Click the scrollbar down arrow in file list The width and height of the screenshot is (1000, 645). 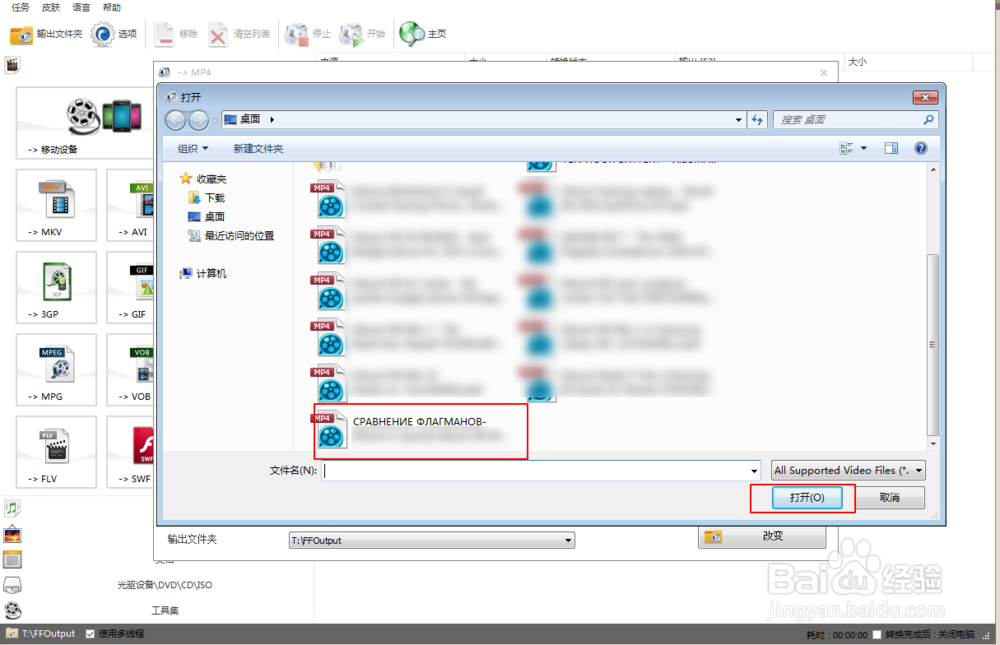933,444
